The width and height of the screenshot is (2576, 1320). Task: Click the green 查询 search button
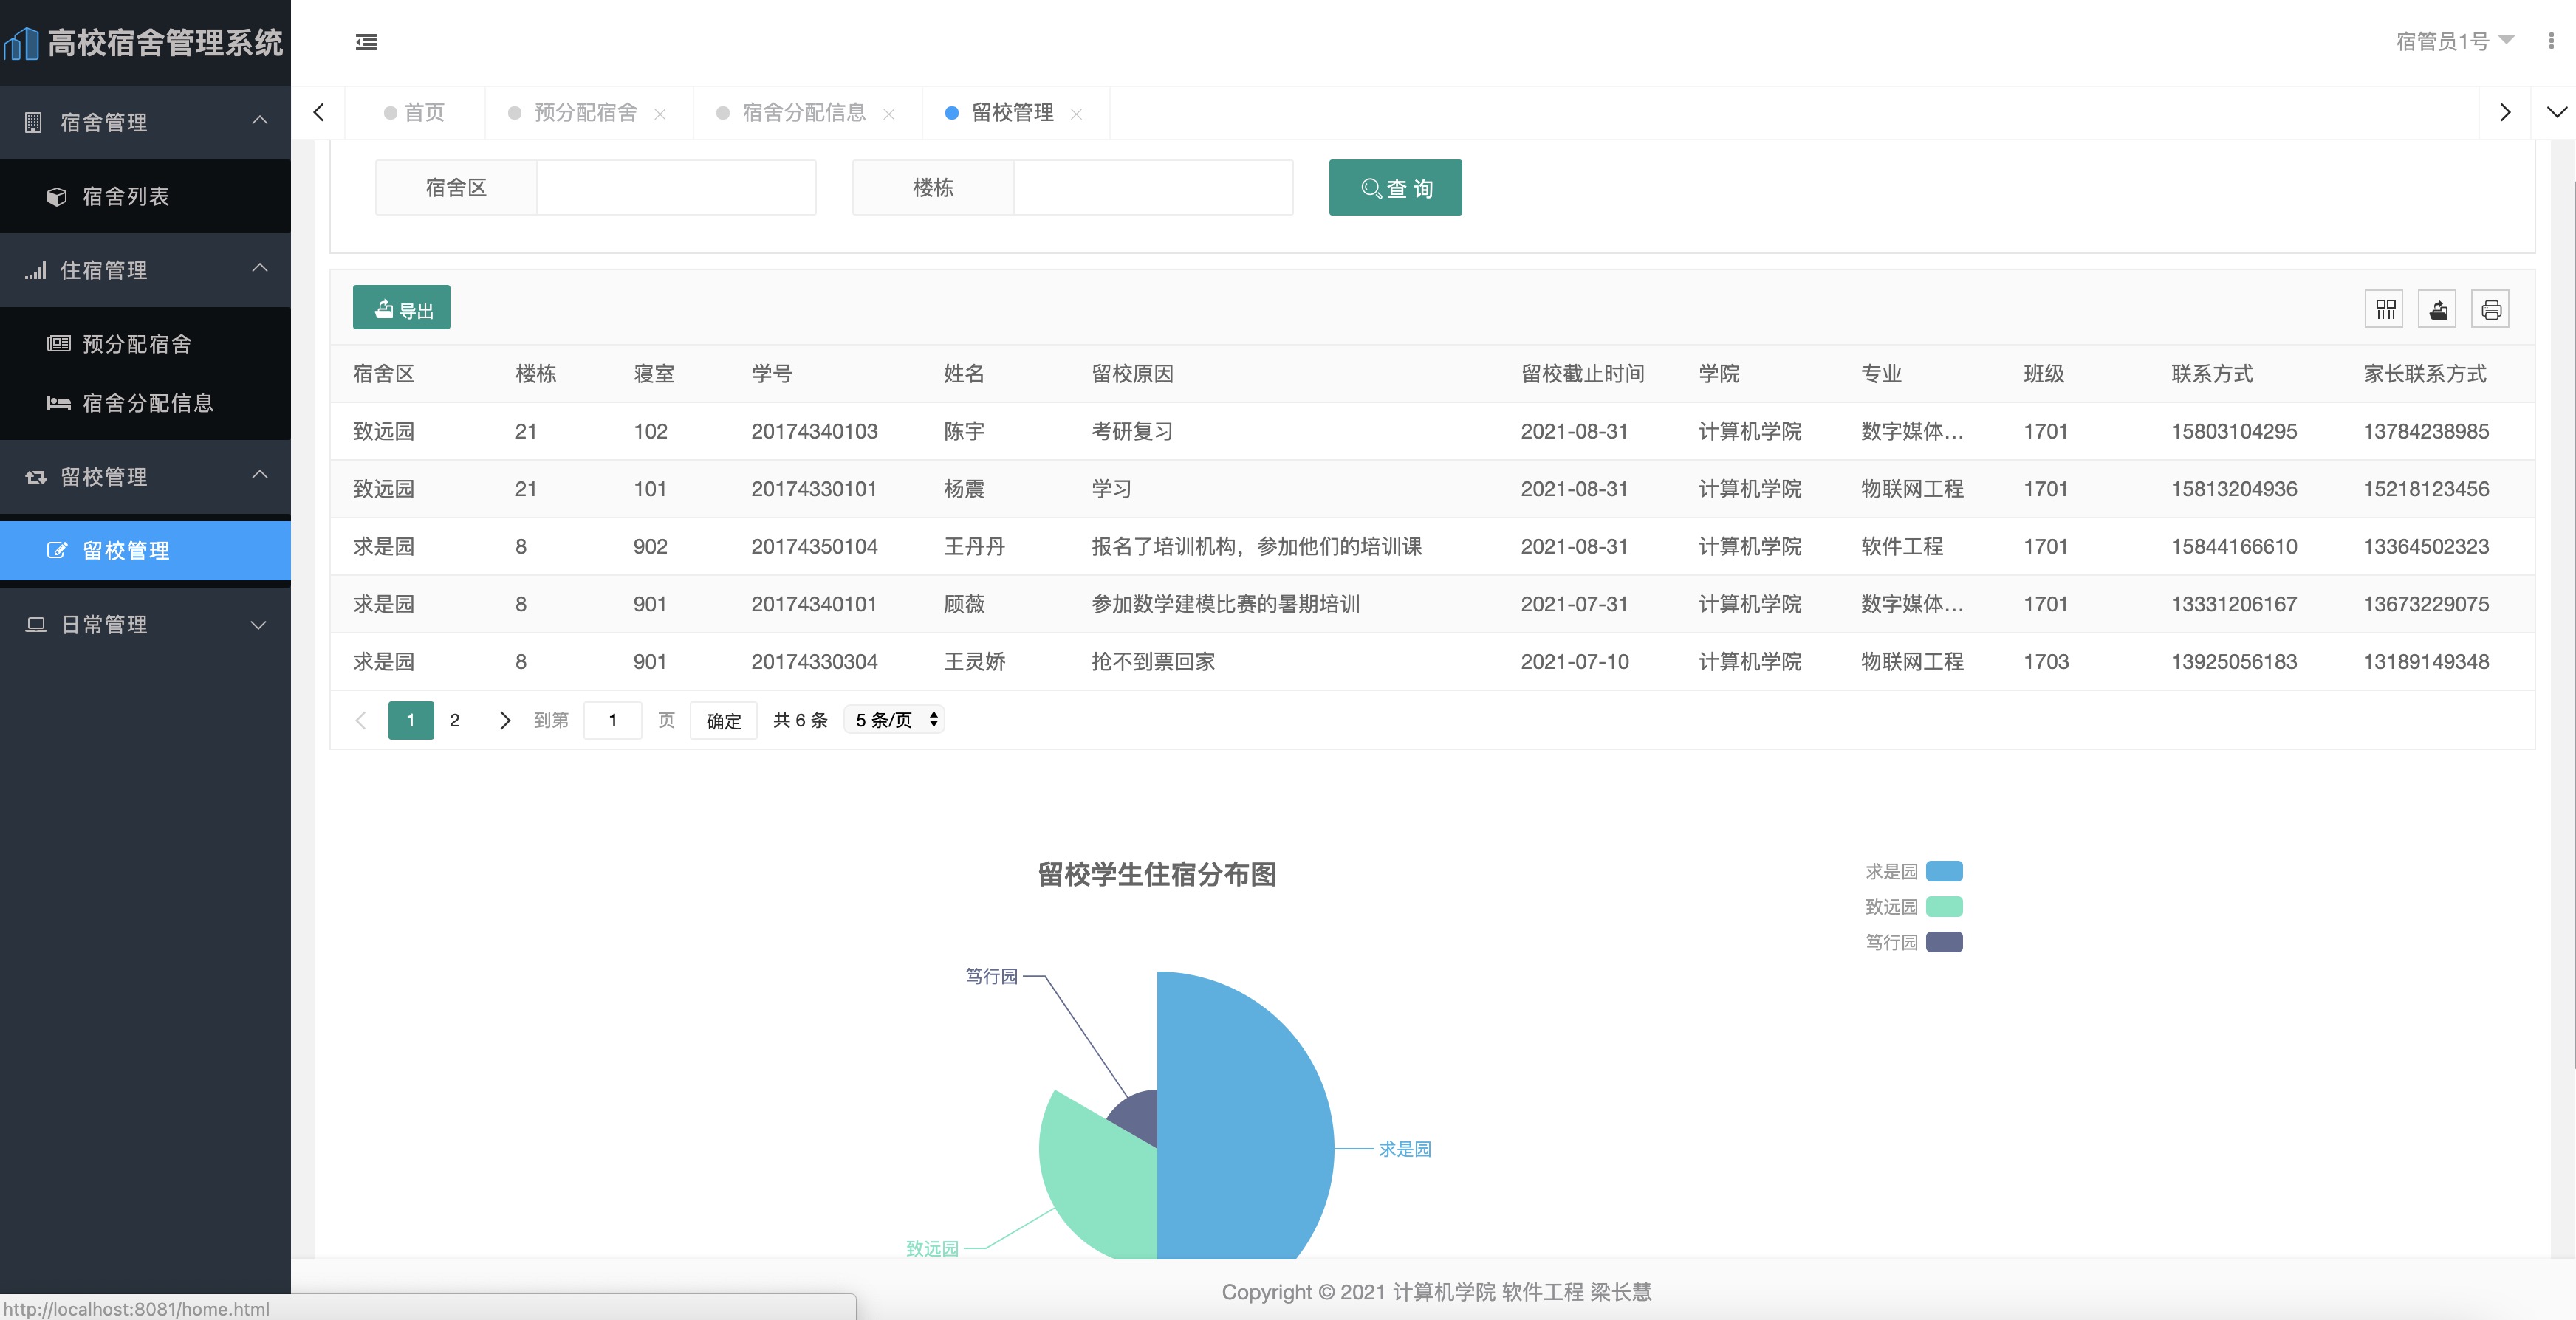coord(1394,188)
